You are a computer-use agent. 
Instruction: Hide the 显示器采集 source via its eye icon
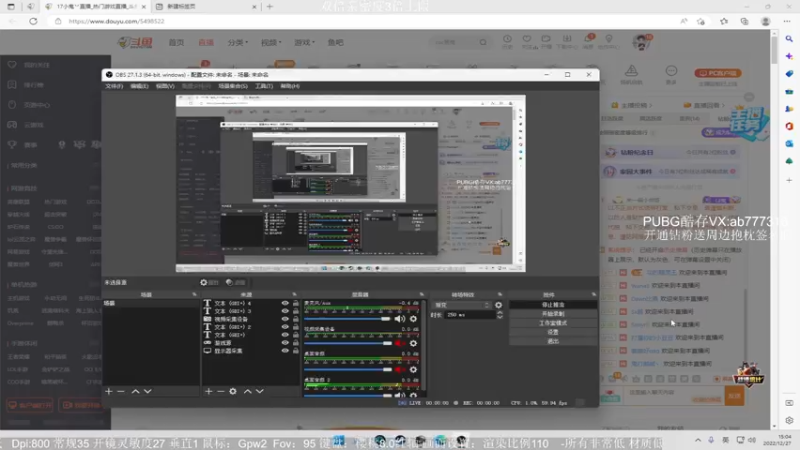[x=285, y=351]
